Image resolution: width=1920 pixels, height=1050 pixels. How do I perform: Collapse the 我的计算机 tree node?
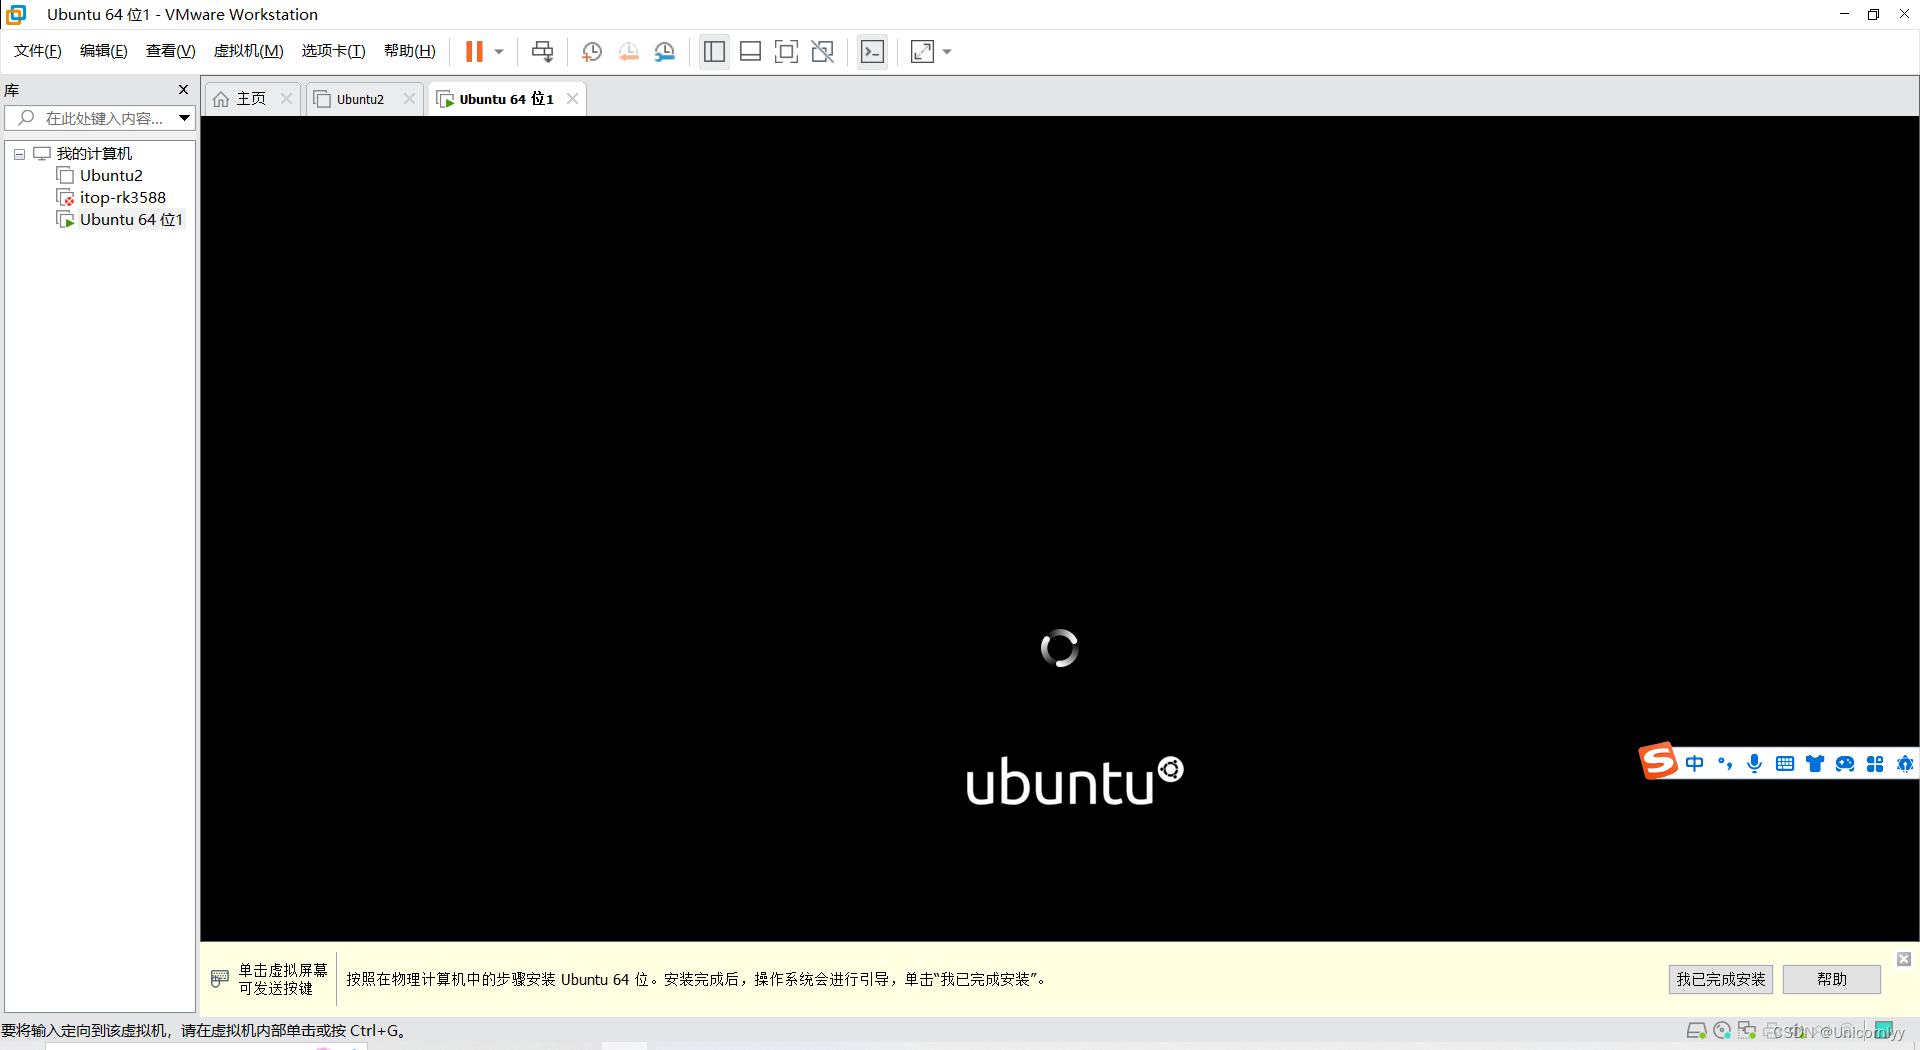(19, 154)
